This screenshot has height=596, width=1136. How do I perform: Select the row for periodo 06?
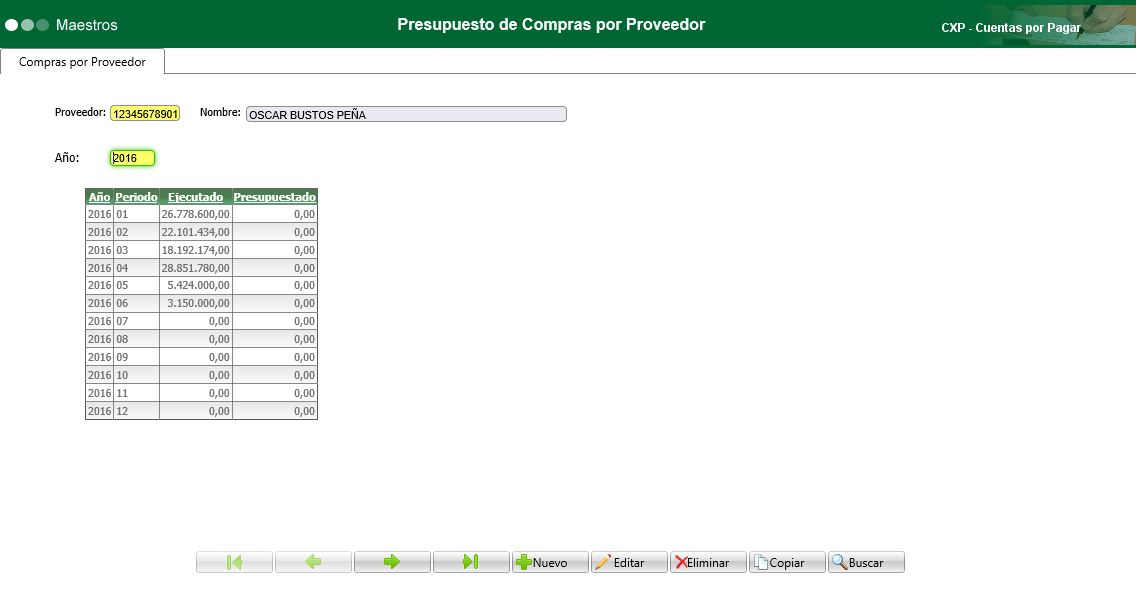[x=200, y=303]
